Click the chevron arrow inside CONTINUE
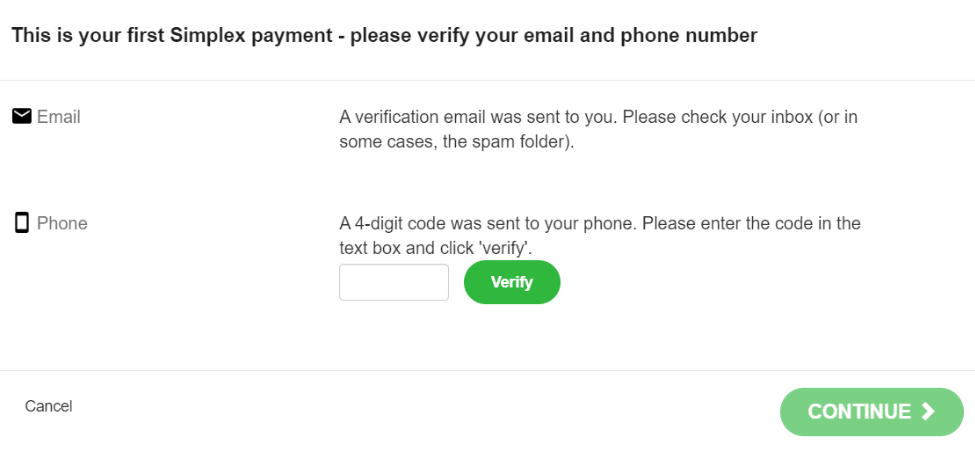Viewport: 975px width, 449px height. tap(928, 411)
